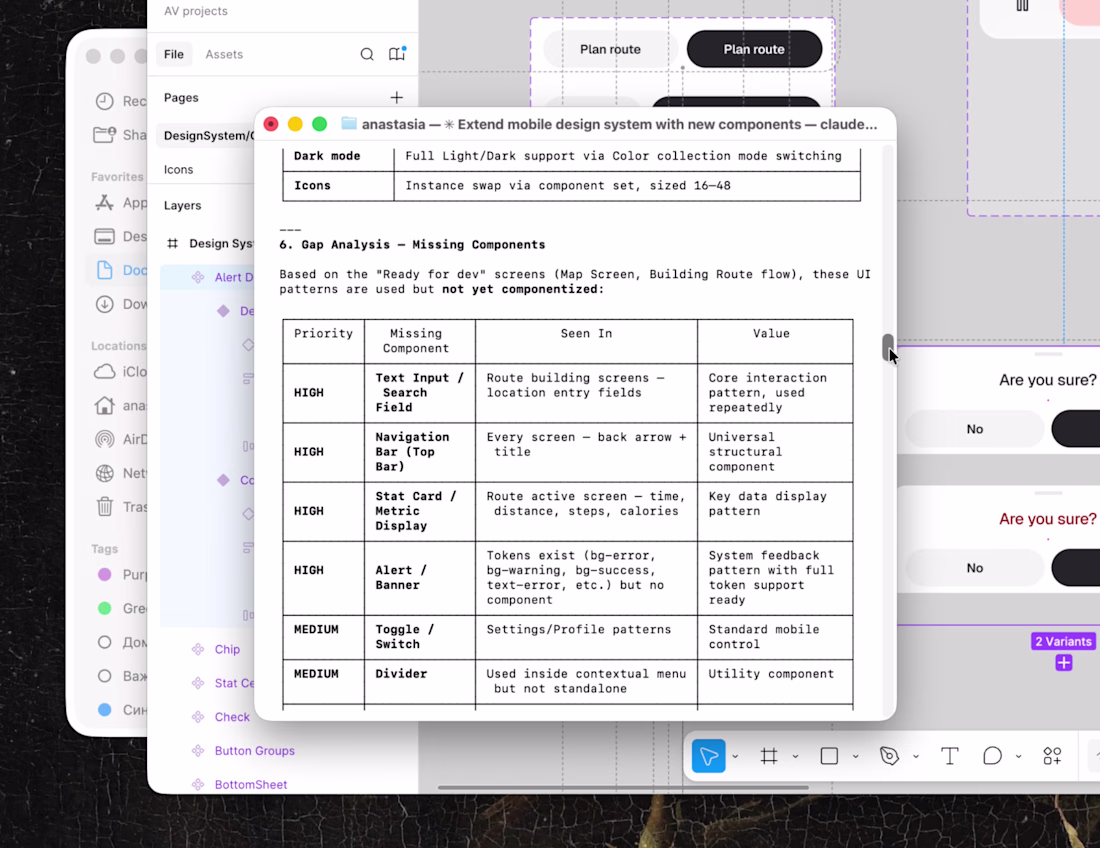Open iCloud Drive in Finder sidebar

pyautogui.click(x=121, y=372)
